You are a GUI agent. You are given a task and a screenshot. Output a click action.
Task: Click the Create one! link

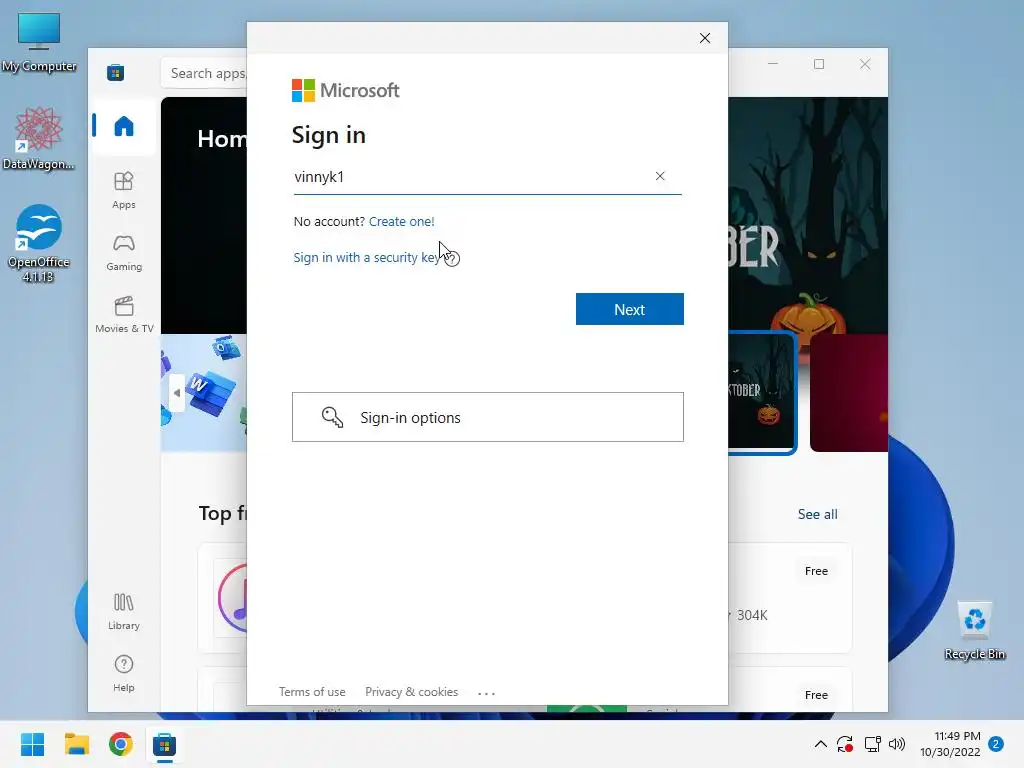pyautogui.click(x=402, y=221)
